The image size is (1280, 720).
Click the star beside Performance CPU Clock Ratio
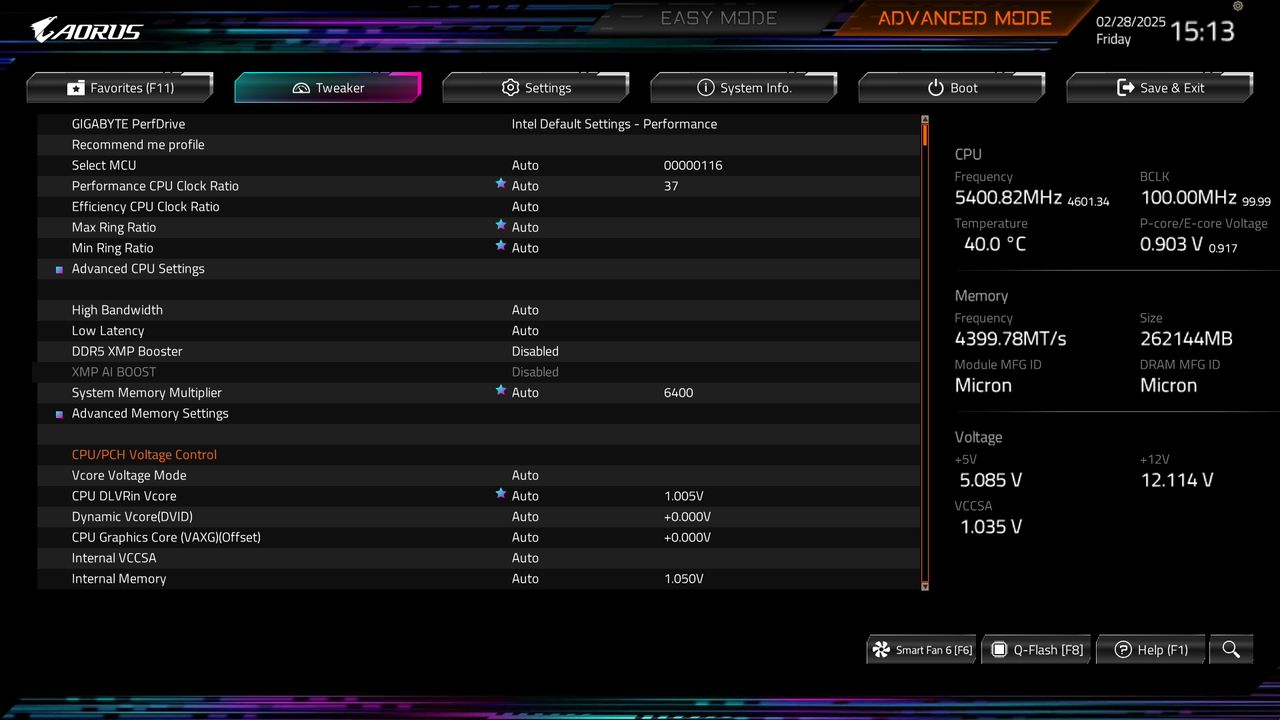pos(501,185)
